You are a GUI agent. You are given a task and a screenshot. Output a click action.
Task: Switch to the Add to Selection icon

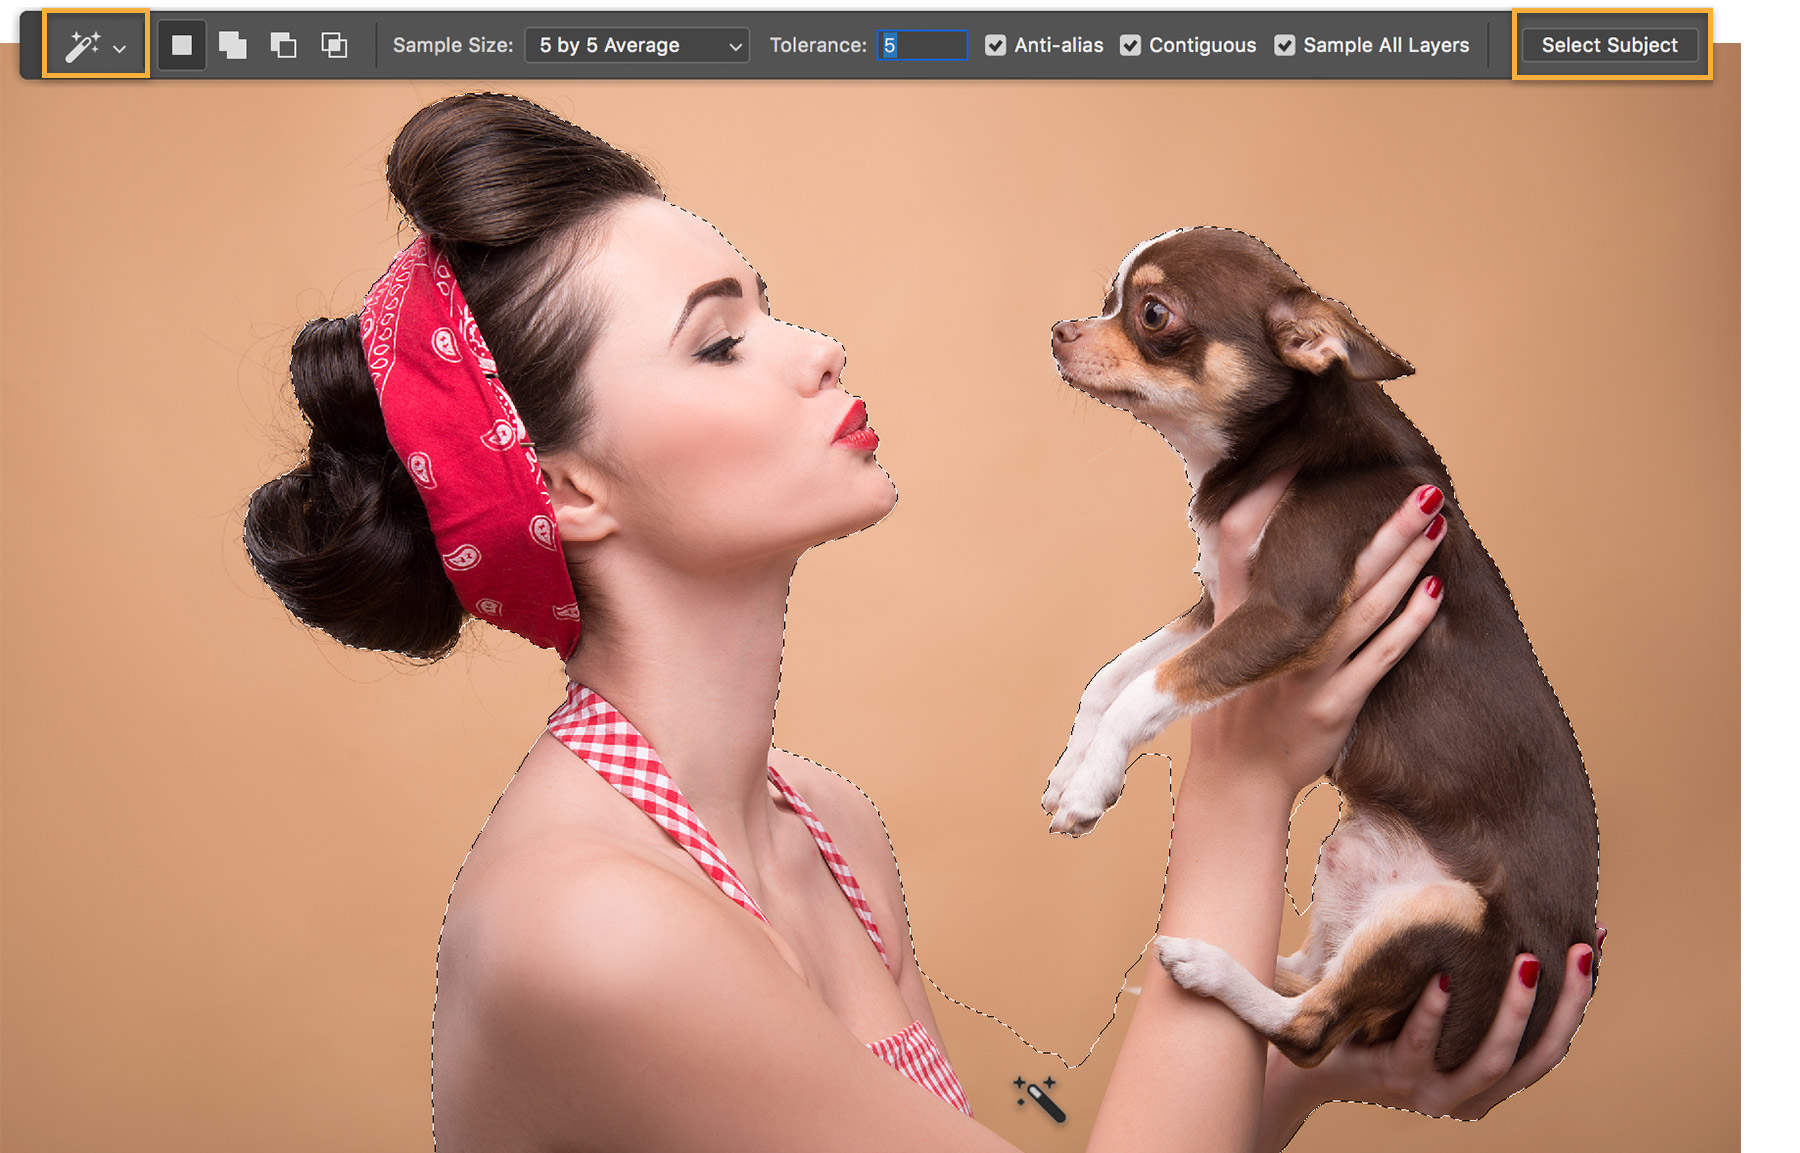234,44
